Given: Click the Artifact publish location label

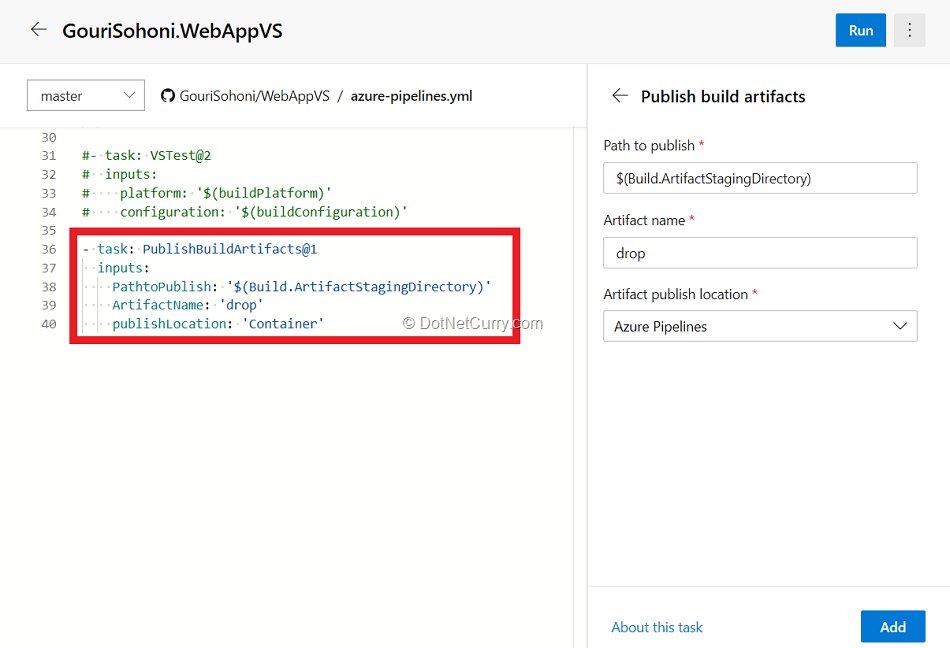Looking at the screenshot, I should (x=676, y=294).
